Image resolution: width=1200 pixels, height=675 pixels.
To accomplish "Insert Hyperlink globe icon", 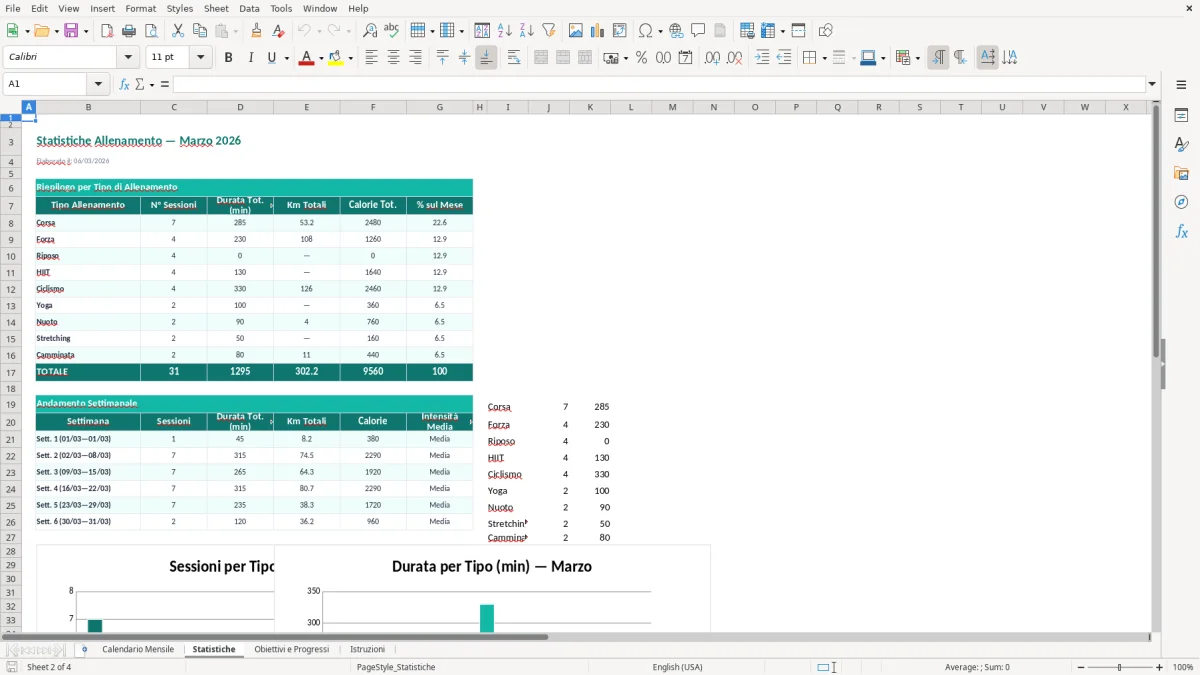I will (676, 31).
